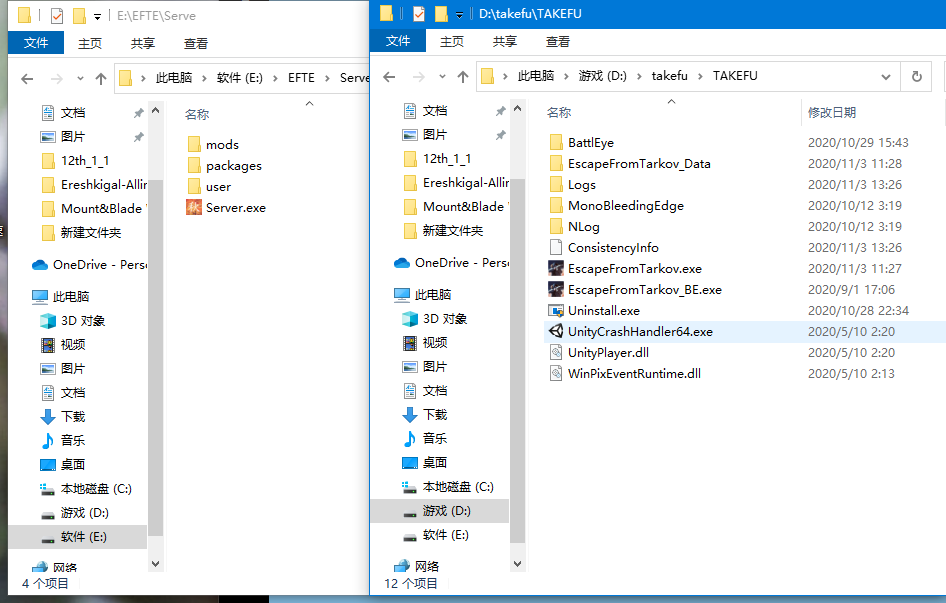
Task: Click the 2020/11/3 11:27 date of EscapeFromTarkov.exe
Action: (854, 269)
